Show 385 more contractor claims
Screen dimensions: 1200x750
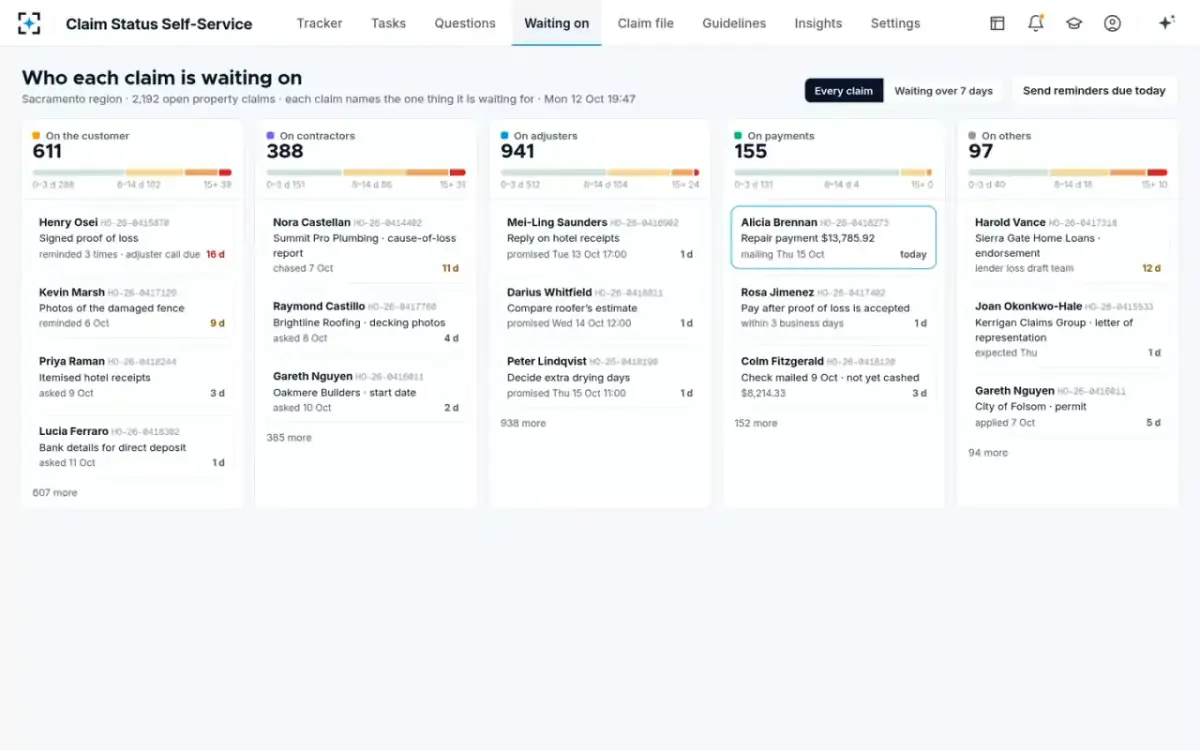(289, 438)
